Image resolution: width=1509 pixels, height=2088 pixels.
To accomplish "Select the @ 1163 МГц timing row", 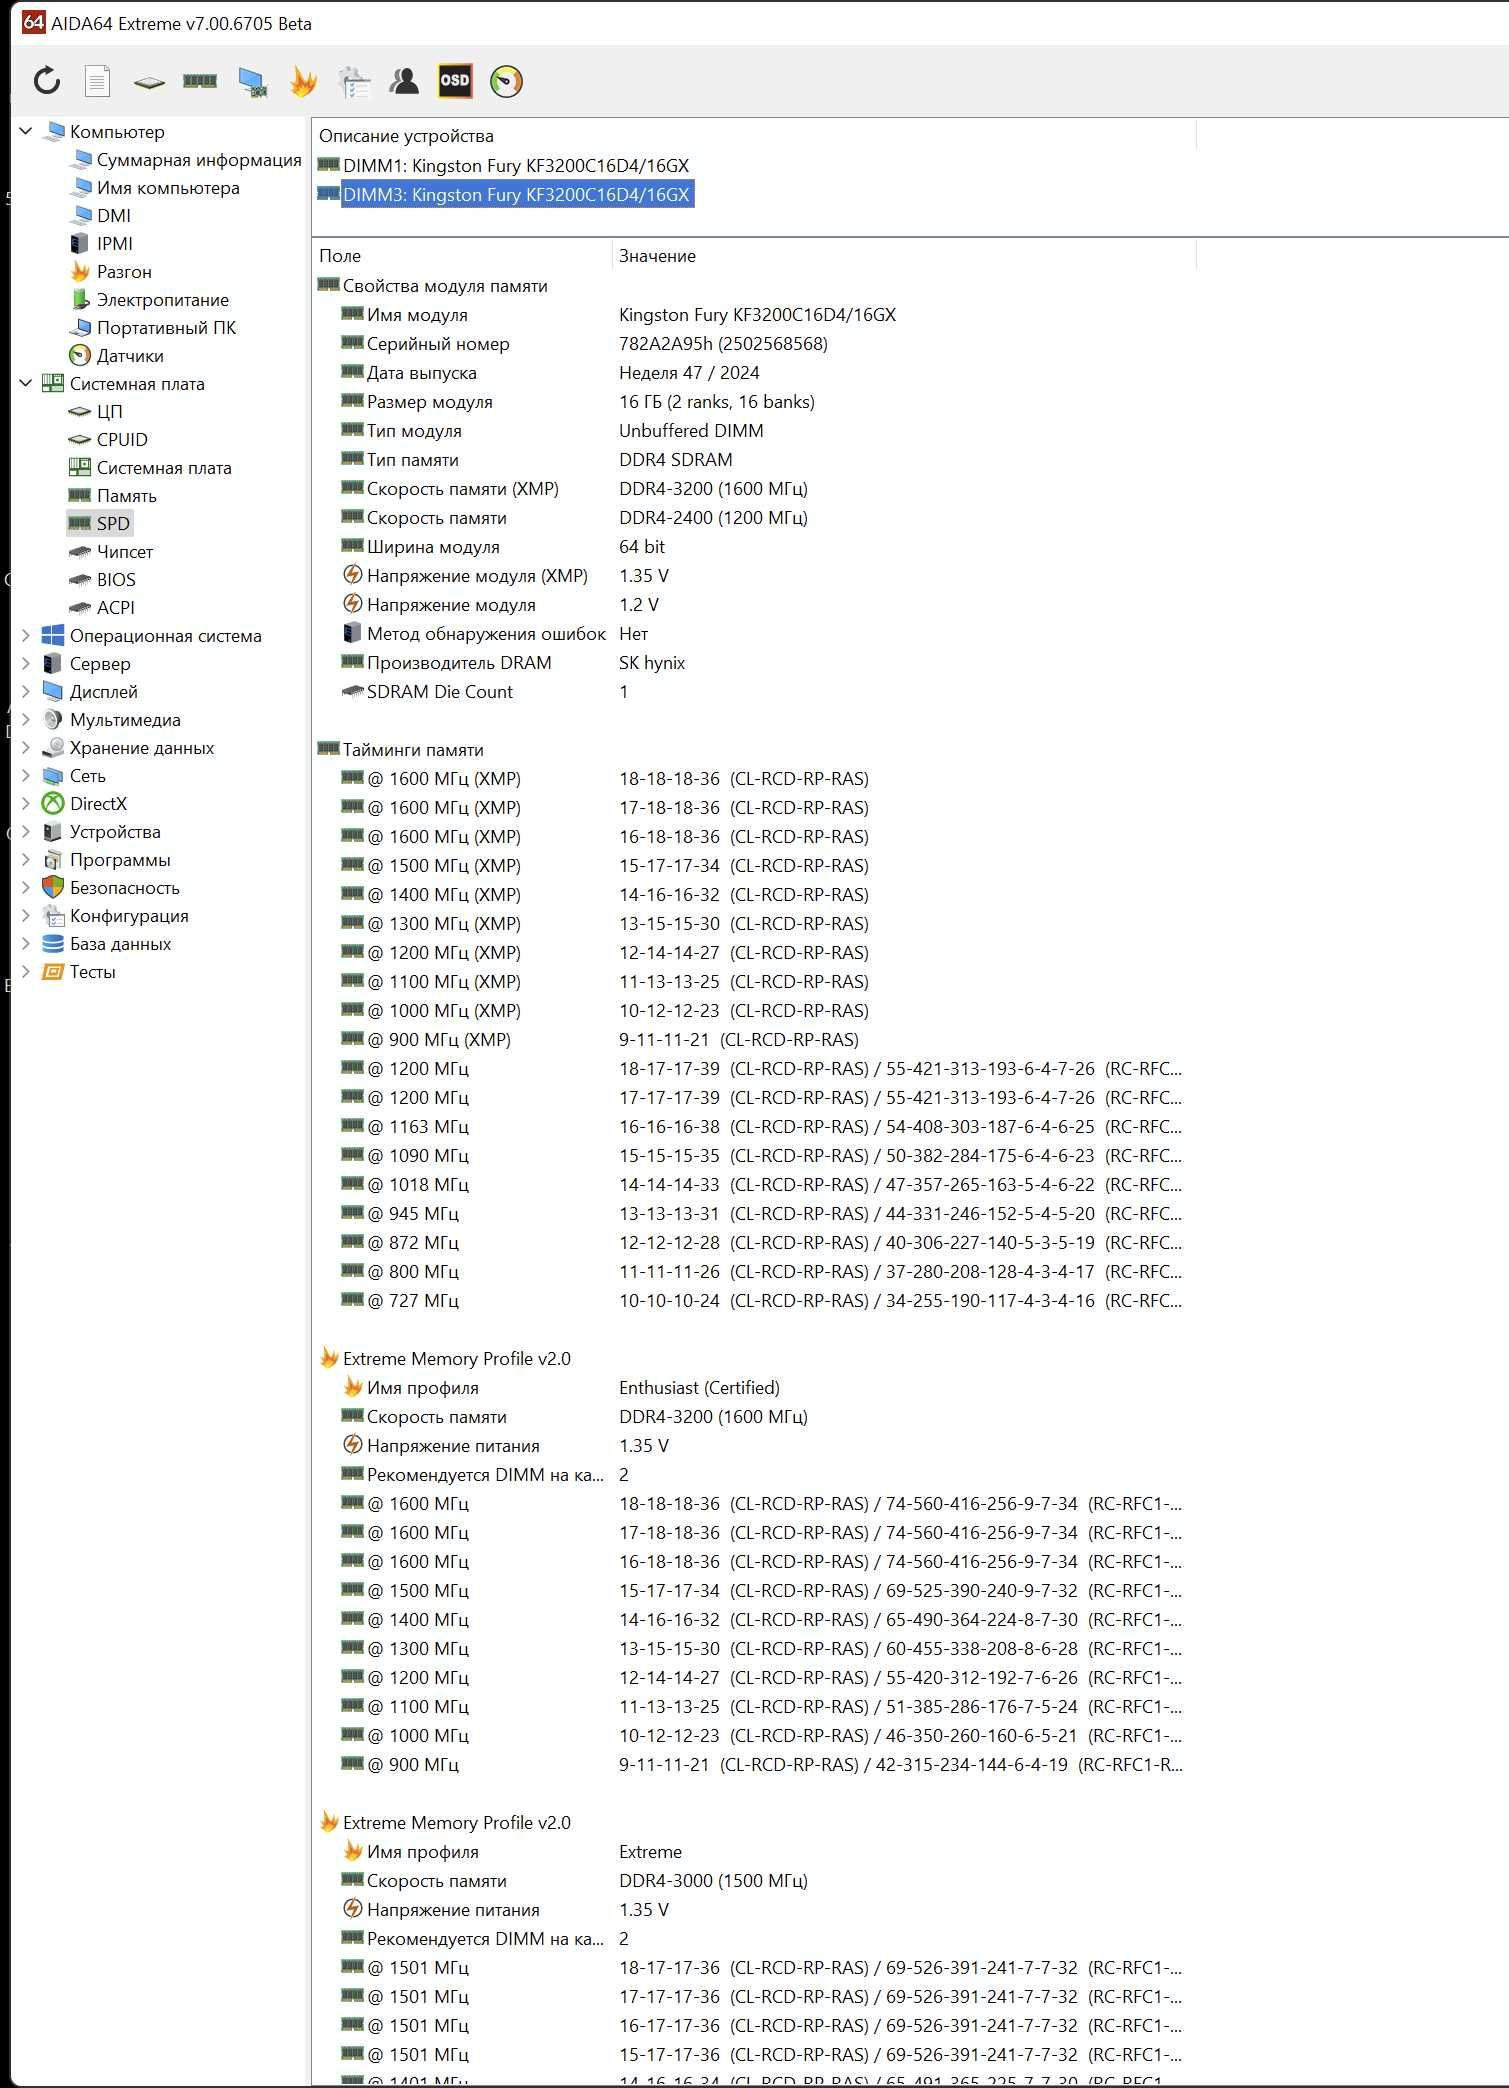I will point(753,1127).
